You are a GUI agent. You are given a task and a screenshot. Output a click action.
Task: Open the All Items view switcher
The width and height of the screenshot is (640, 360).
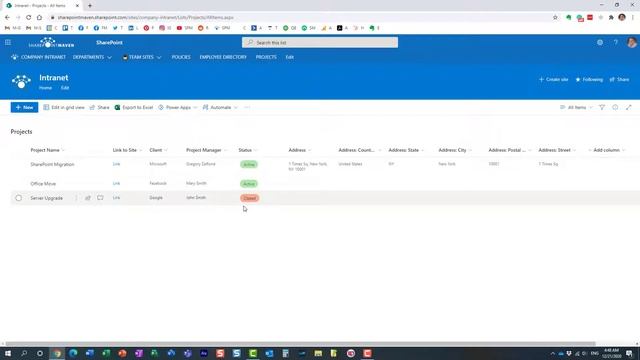pos(576,107)
